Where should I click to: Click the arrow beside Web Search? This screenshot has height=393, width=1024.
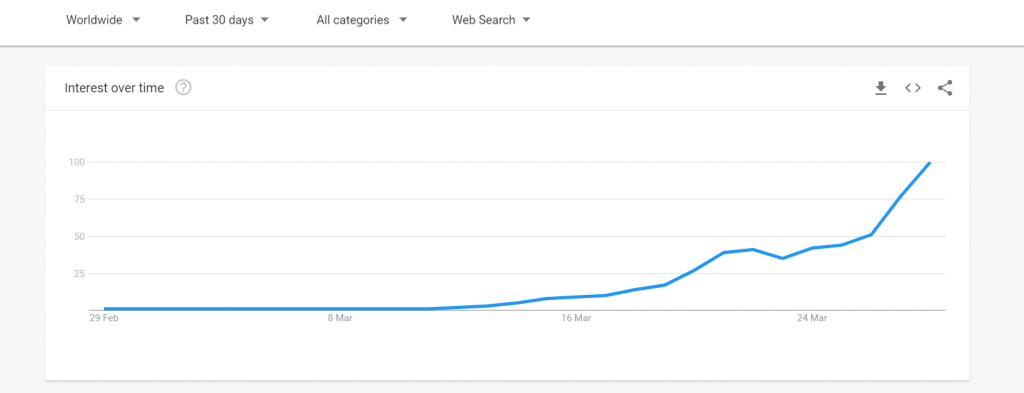(x=526, y=20)
